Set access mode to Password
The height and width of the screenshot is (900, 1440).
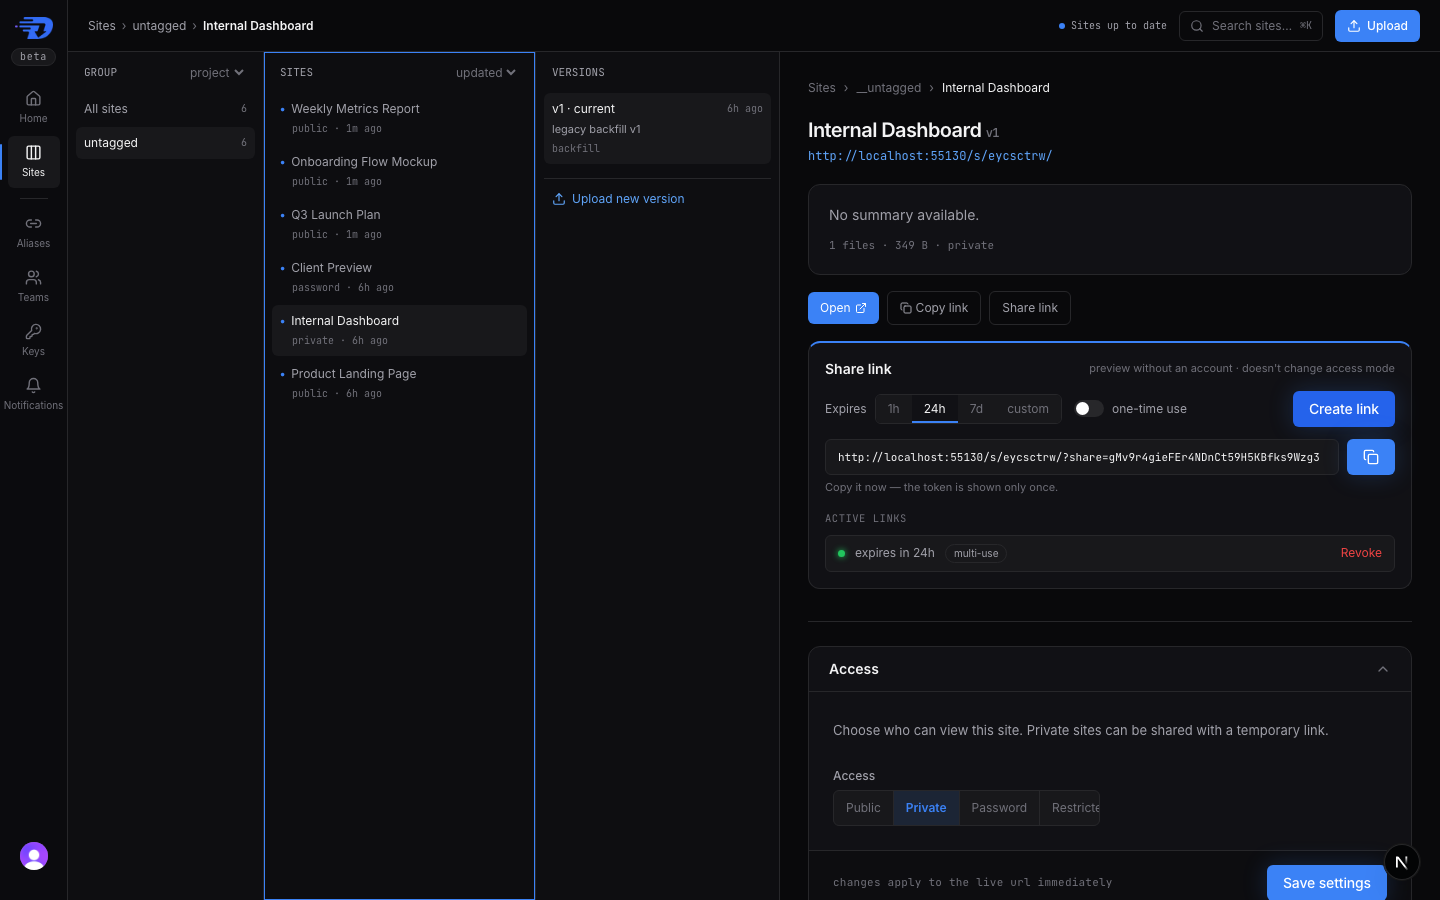click(x=999, y=808)
